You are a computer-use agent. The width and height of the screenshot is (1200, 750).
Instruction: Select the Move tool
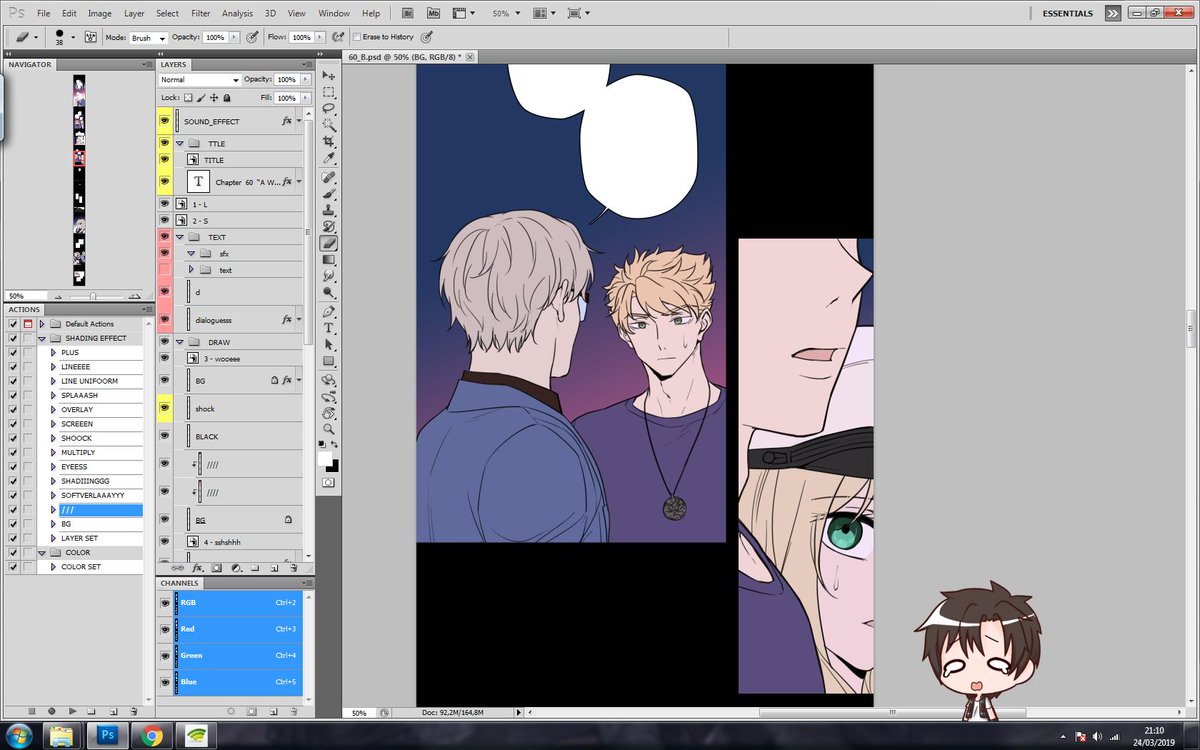pyautogui.click(x=328, y=75)
